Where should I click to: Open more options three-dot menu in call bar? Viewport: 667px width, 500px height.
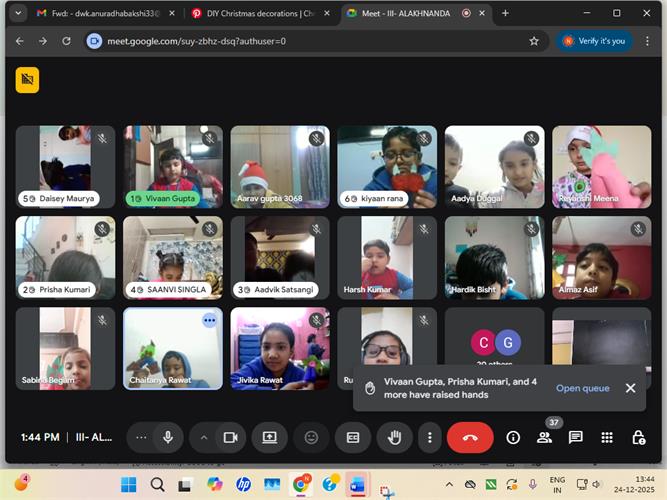tap(430, 437)
